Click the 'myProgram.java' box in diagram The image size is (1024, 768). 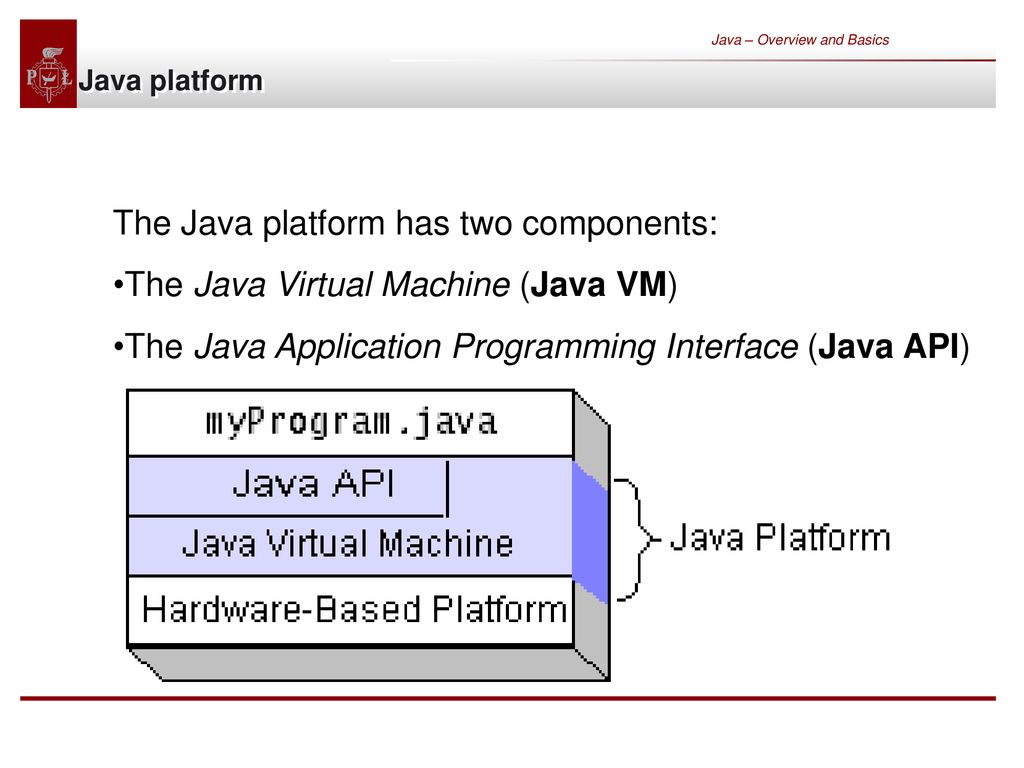point(351,423)
